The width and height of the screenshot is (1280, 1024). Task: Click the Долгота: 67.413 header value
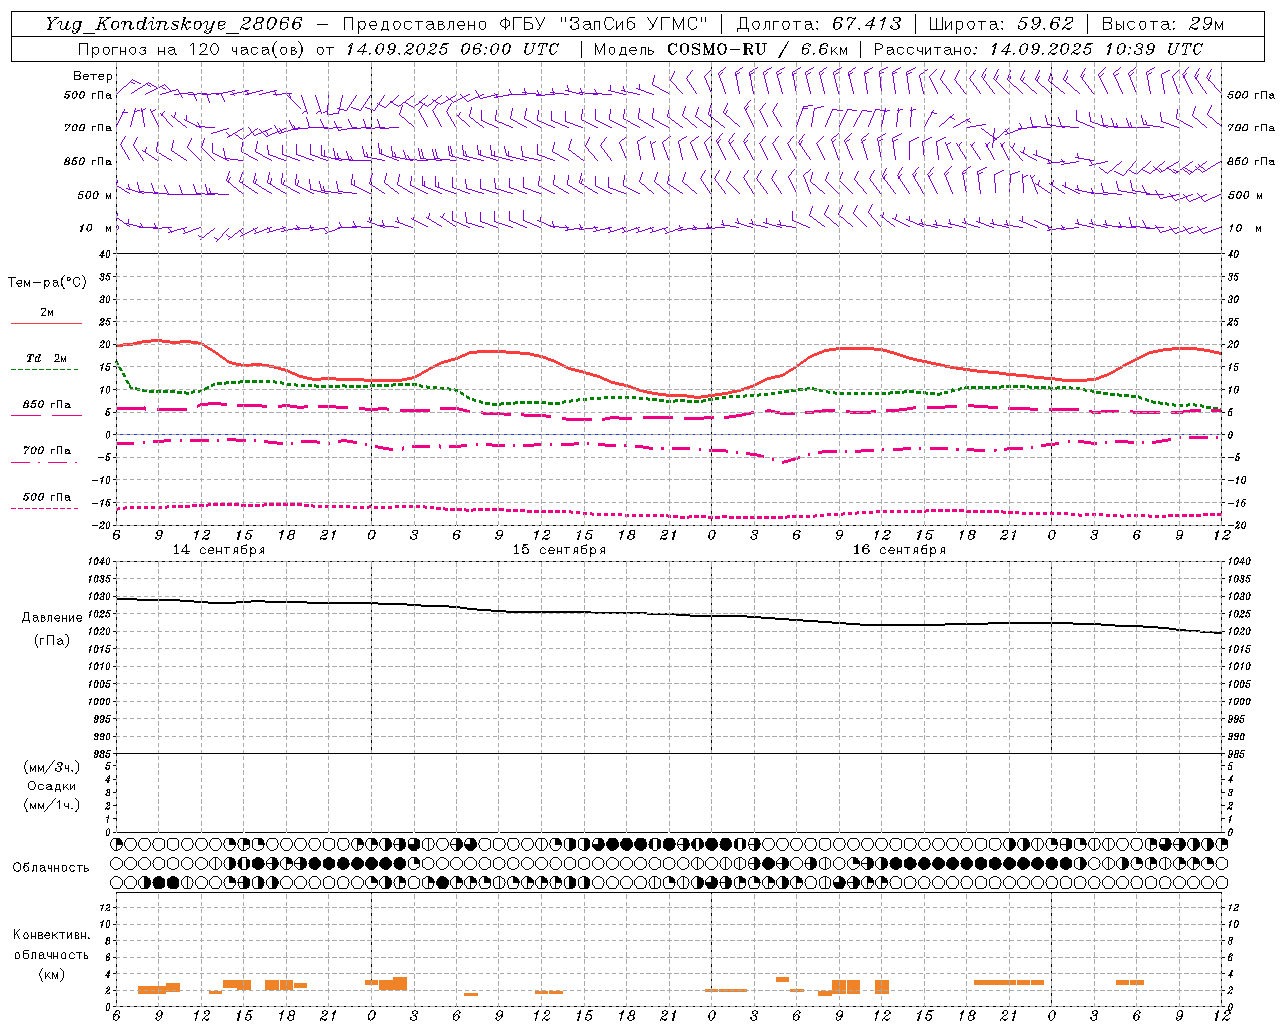click(819, 24)
